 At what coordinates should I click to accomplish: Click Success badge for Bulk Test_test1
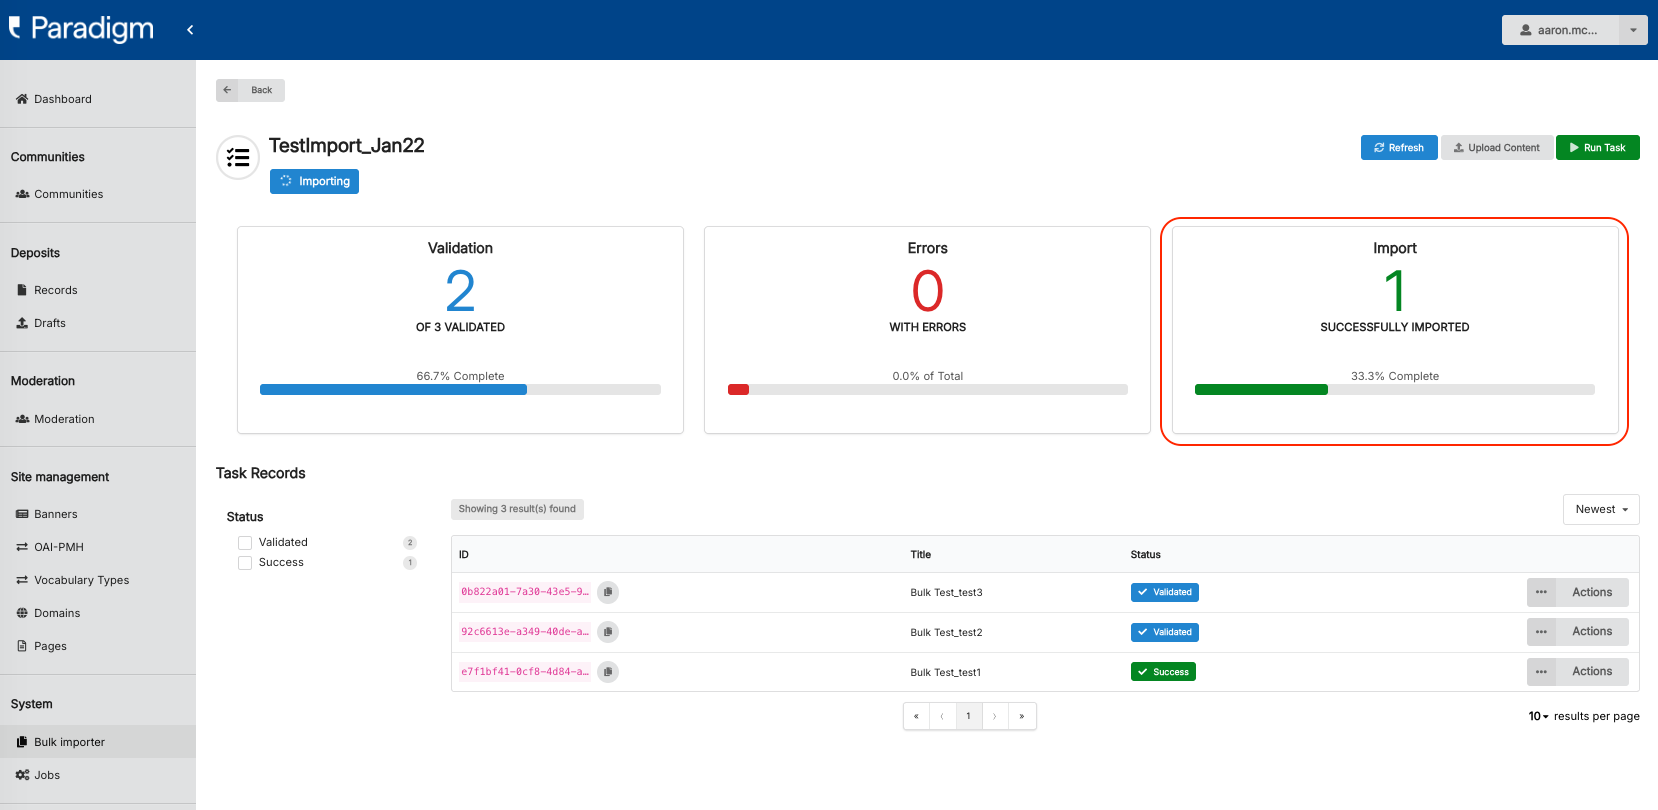click(1163, 672)
